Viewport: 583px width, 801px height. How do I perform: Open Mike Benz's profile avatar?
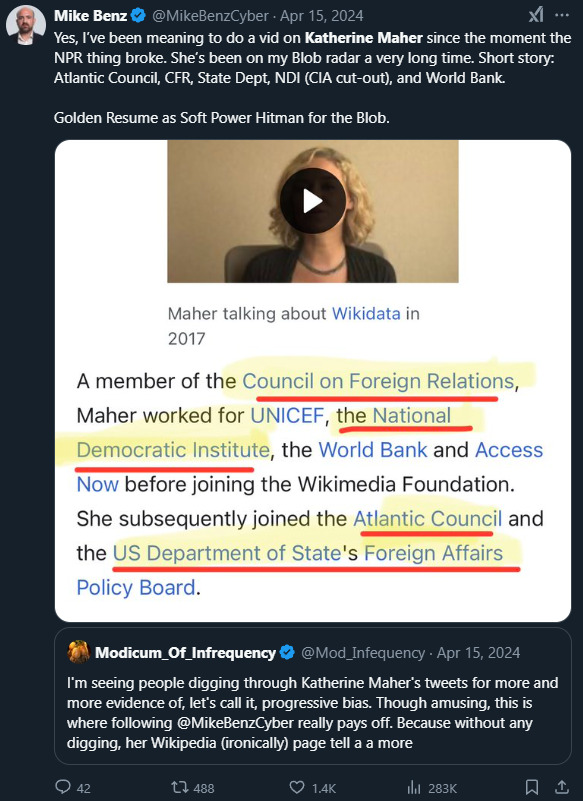click(26, 26)
